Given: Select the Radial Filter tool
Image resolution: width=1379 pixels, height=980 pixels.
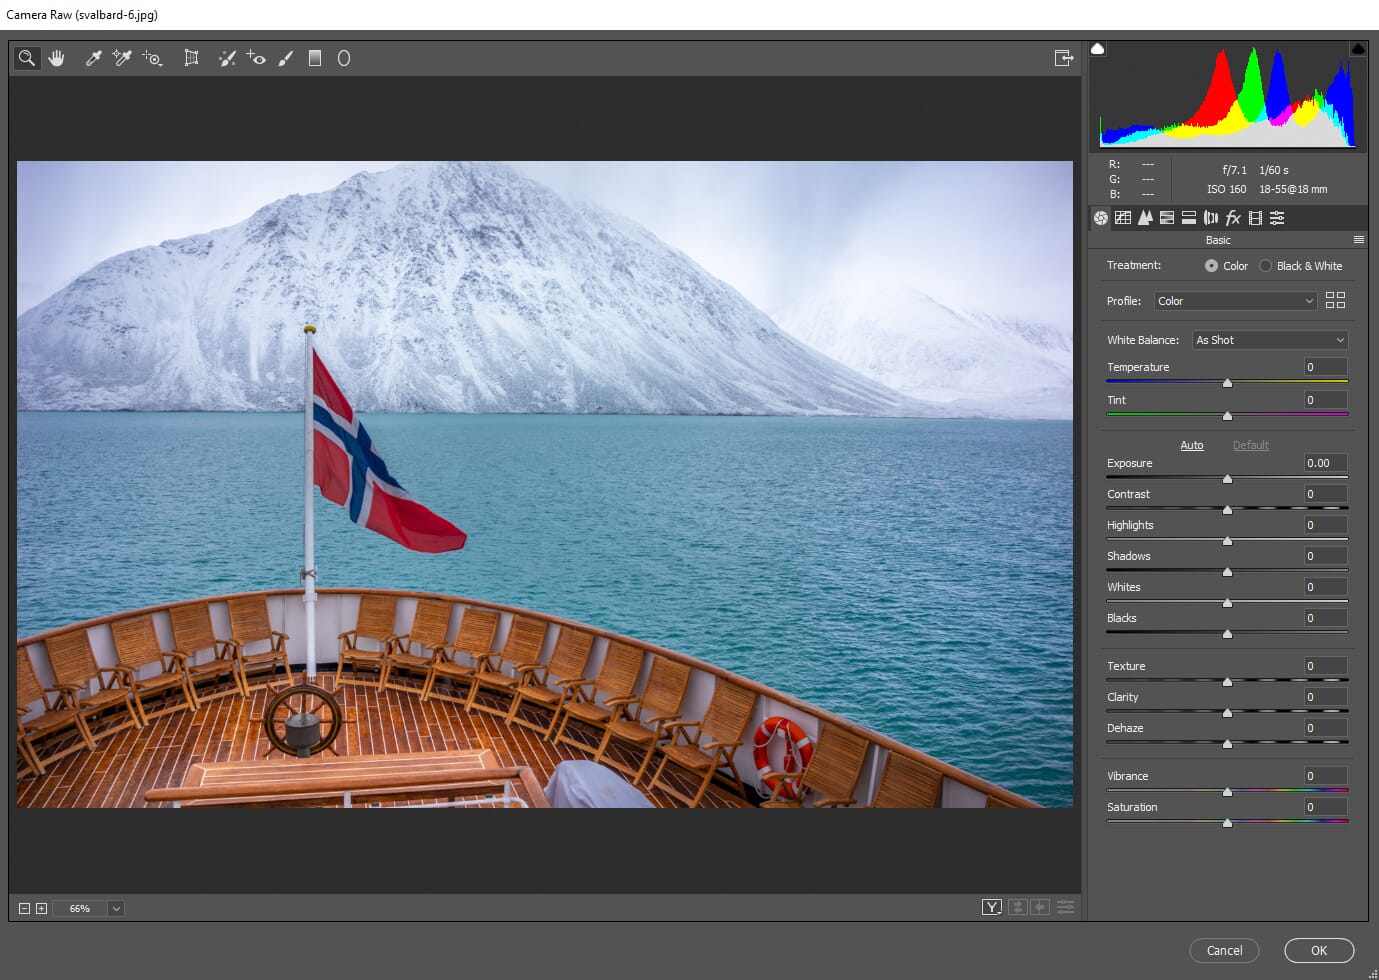Looking at the screenshot, I should pos(344,58).
